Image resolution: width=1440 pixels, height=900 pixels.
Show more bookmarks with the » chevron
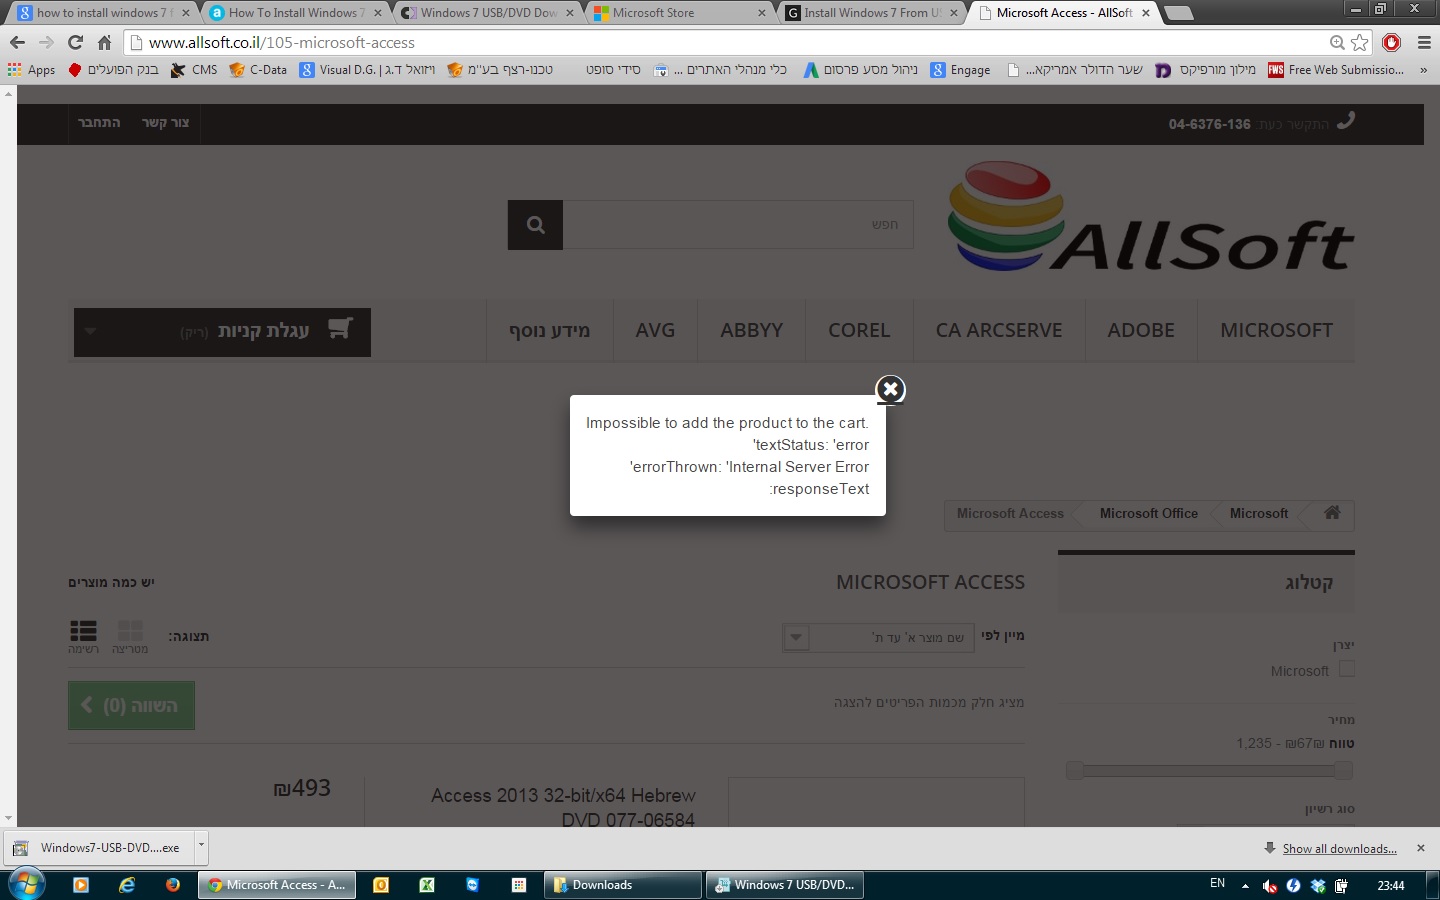[x=1424, y=70]
